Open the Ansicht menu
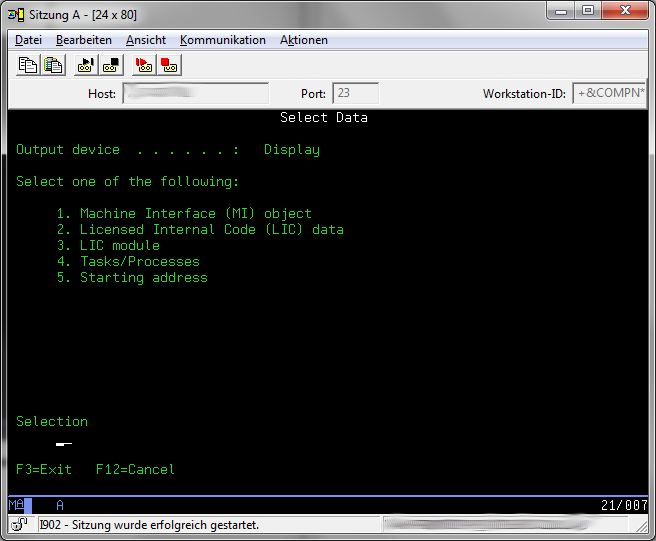This screenshot has width=656, height=541. click(146, 40)
